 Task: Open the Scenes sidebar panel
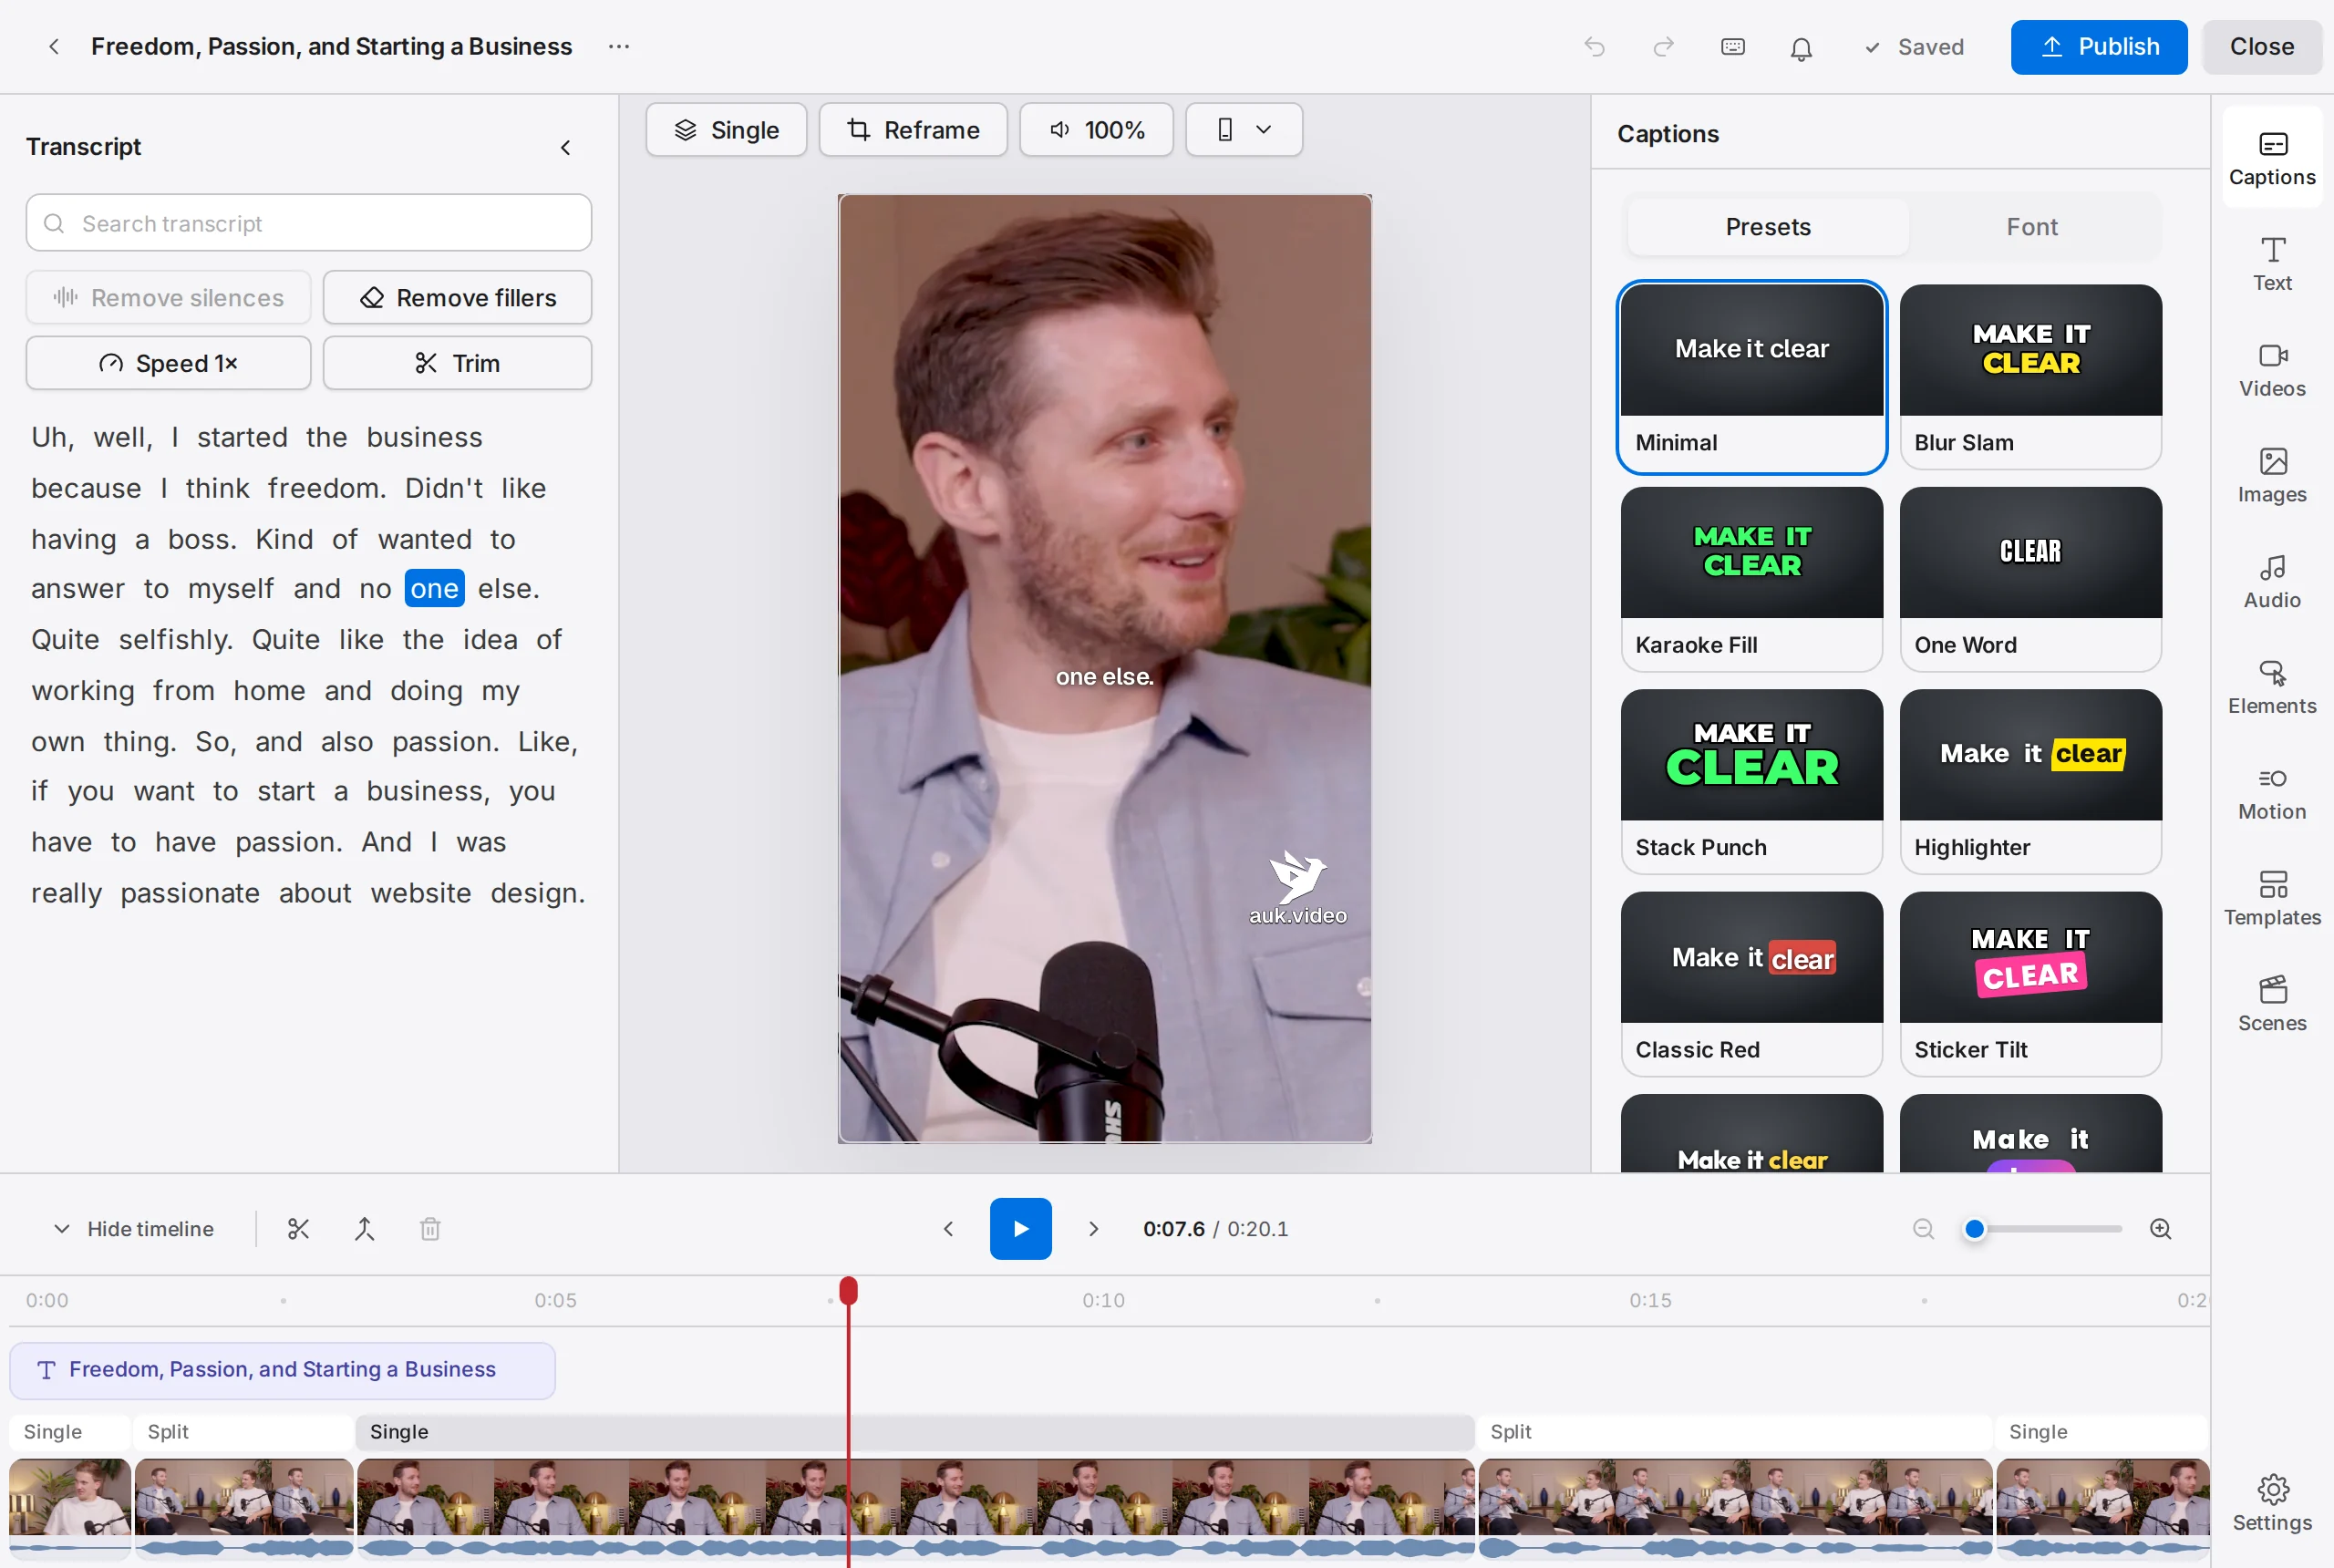tap(2271, 1005)
